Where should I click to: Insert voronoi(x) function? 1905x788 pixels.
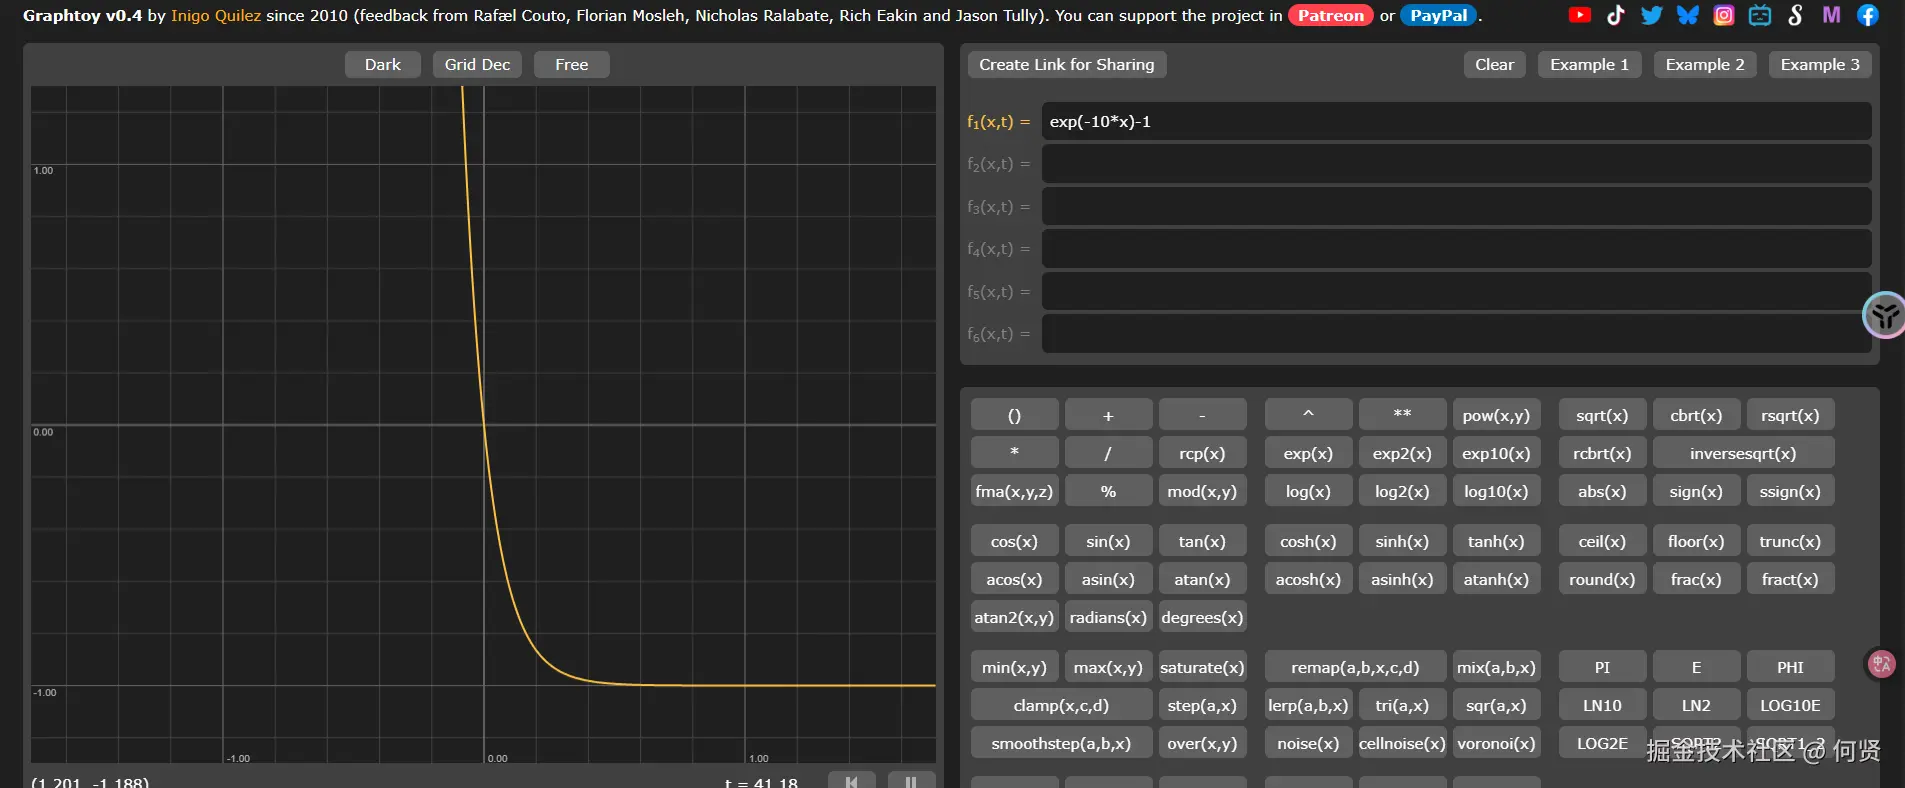click(1496, 743)
